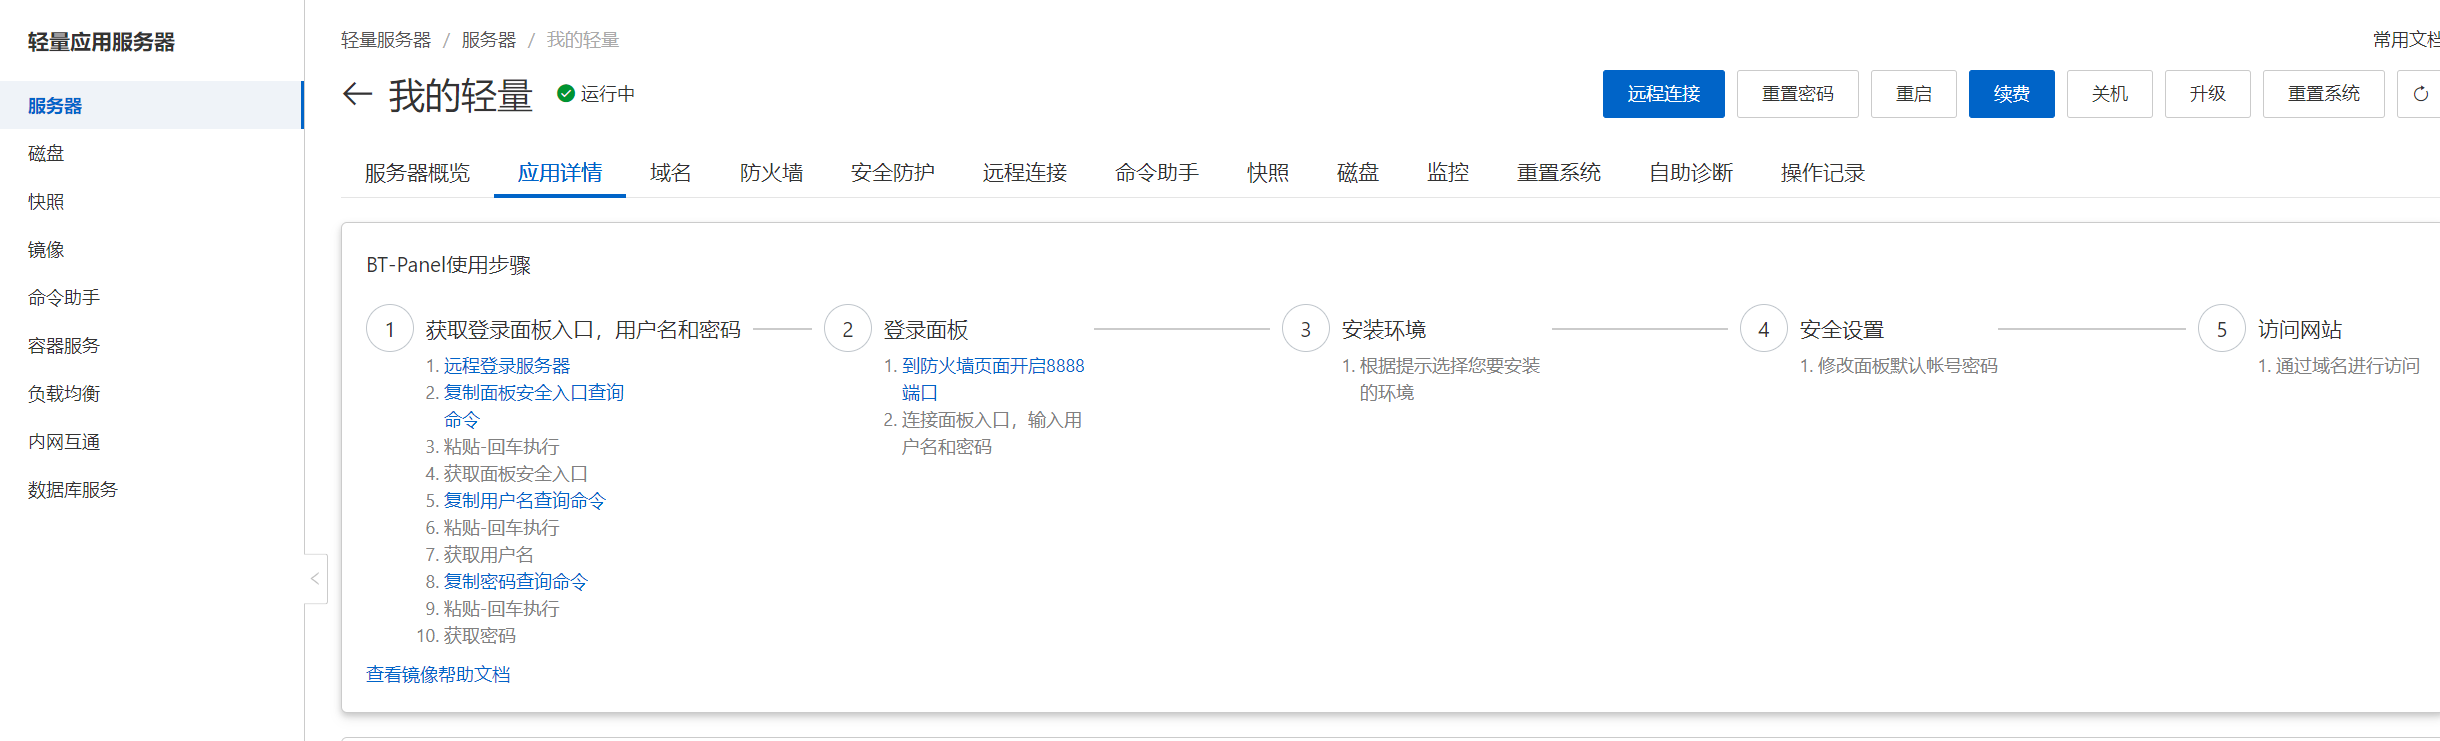Image resolution: width=2440 pixels, height=741 pixels.
Task: Click the 获取用户名 step text
Action: (488, 555)
